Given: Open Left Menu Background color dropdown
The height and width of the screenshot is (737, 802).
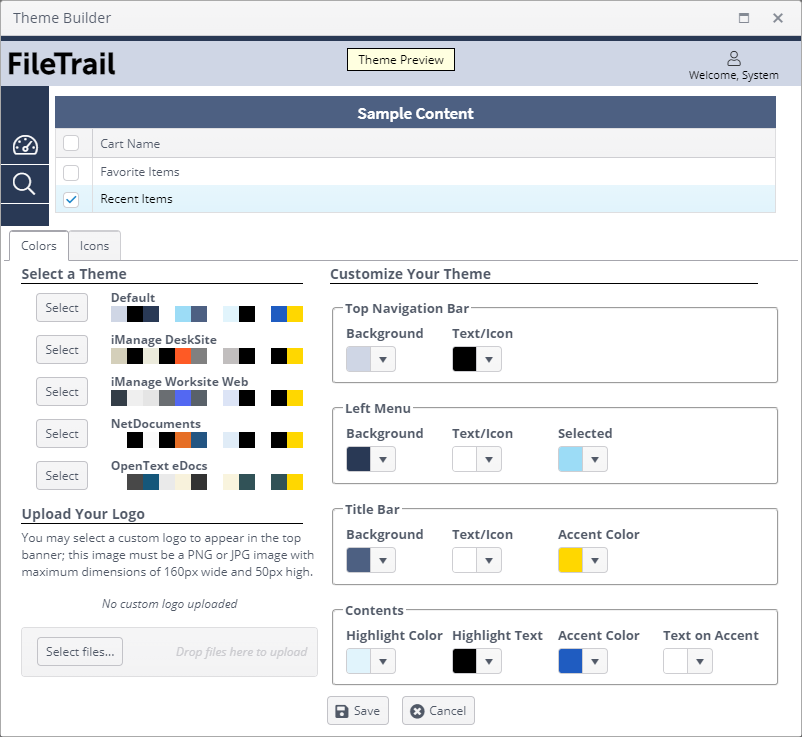Looking at the screenshot, I should pos(383,459).
